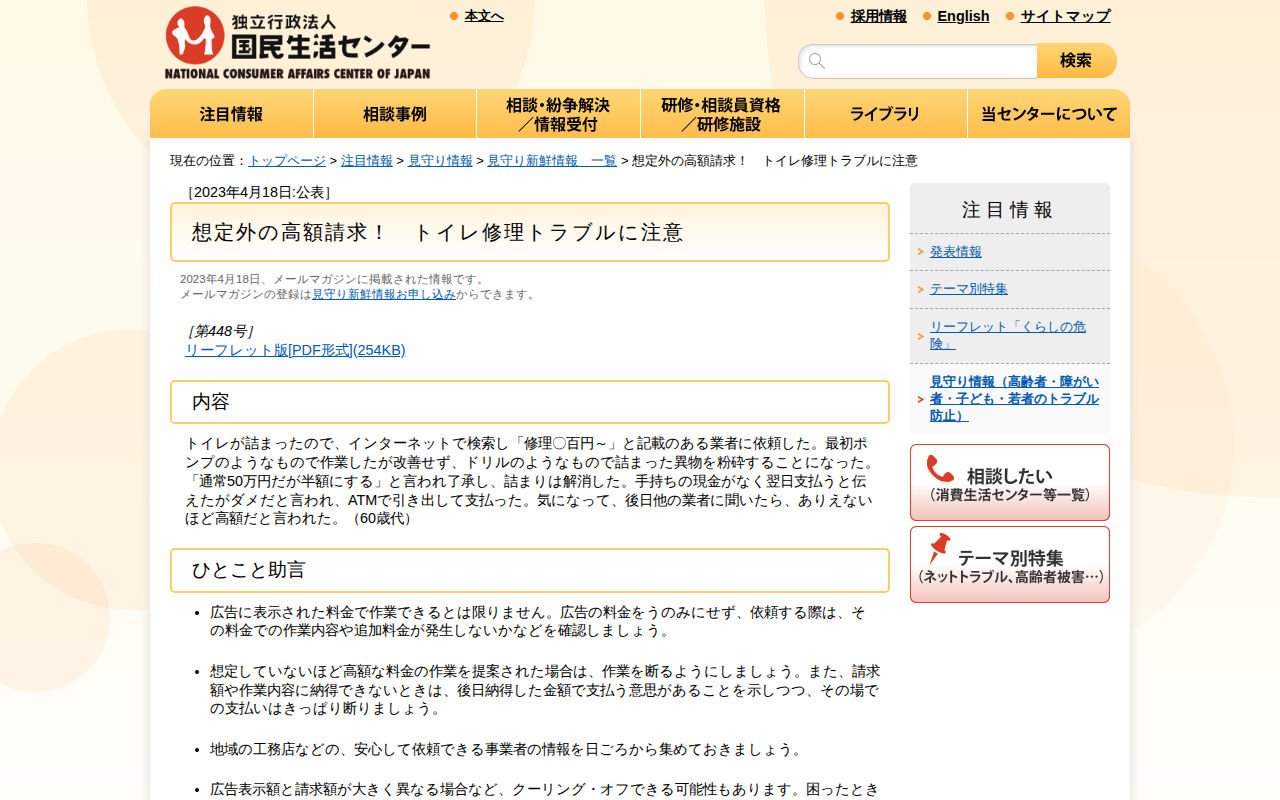
Task: Open 発表情報 in the sidebar
Action: click(956, 252)
